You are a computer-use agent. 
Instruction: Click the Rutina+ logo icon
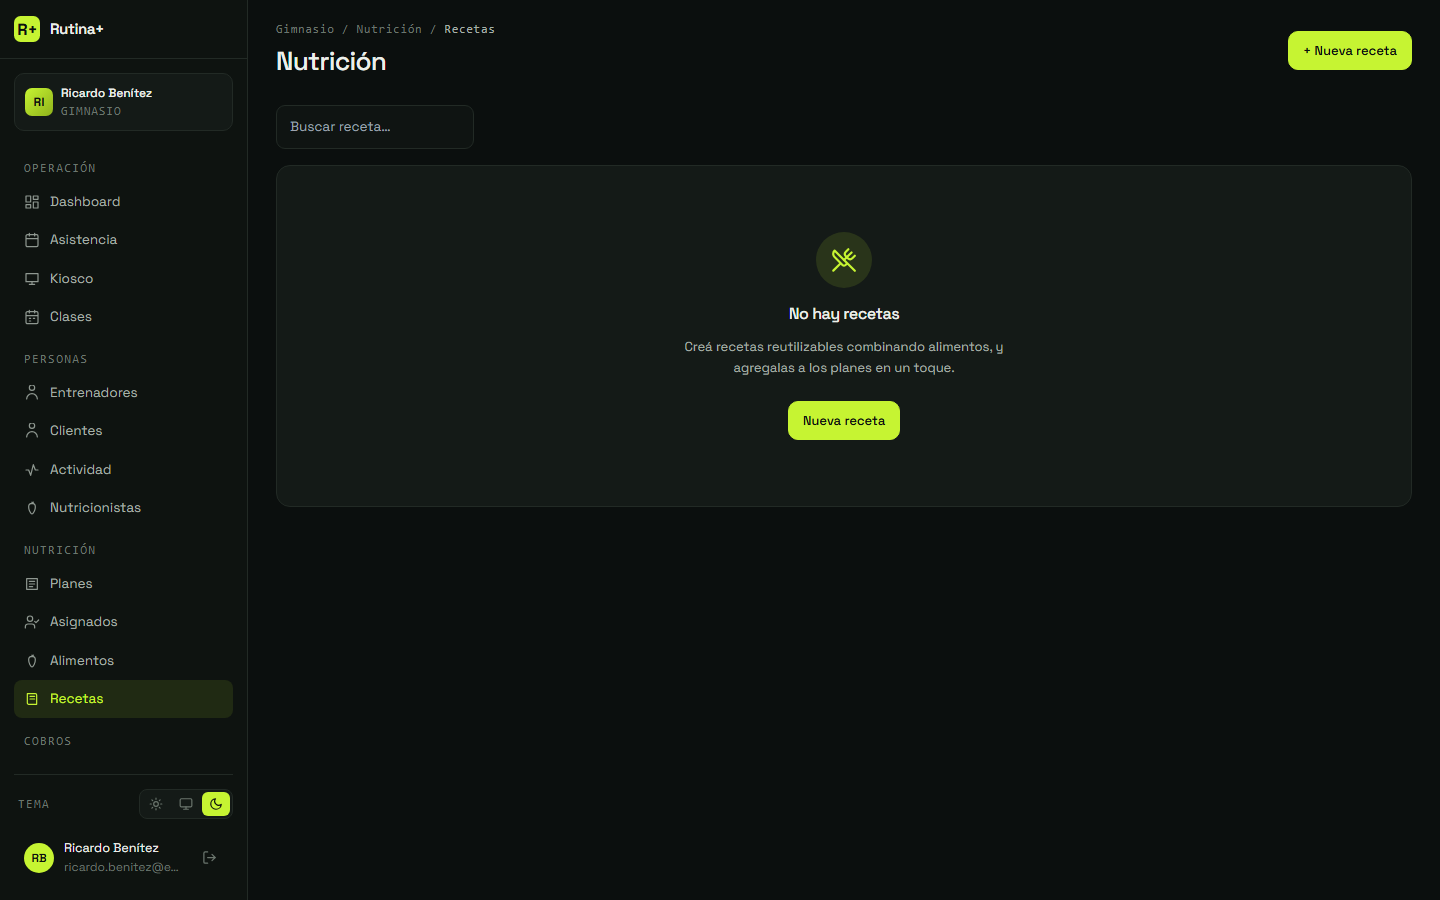pos(27,29)
